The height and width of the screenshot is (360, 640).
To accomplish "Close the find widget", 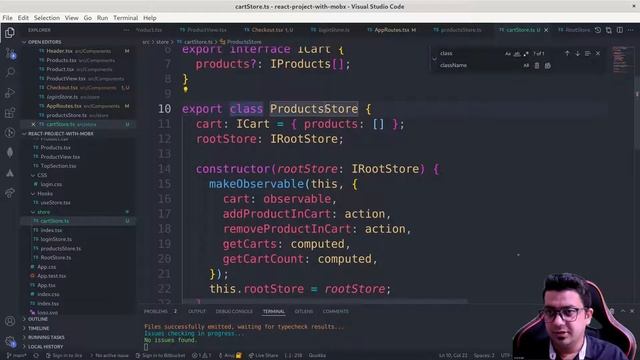I will point(598,53).
